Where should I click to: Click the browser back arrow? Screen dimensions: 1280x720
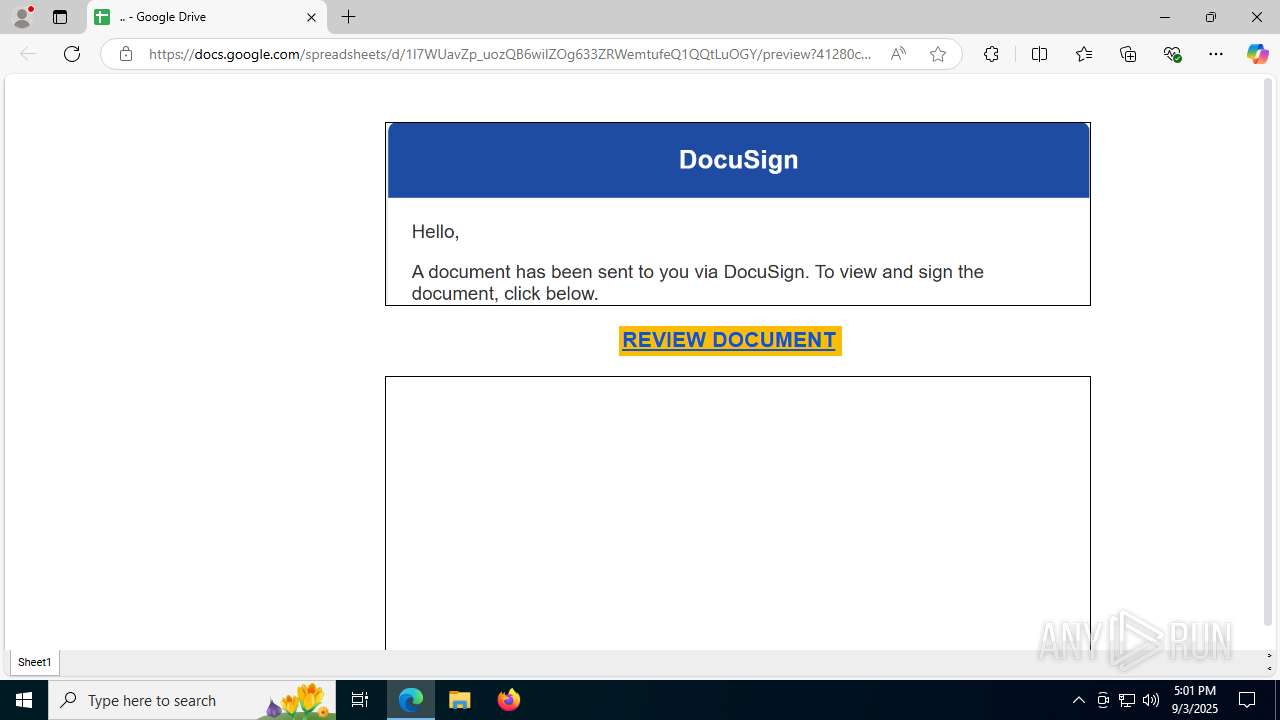click(28, 54)
